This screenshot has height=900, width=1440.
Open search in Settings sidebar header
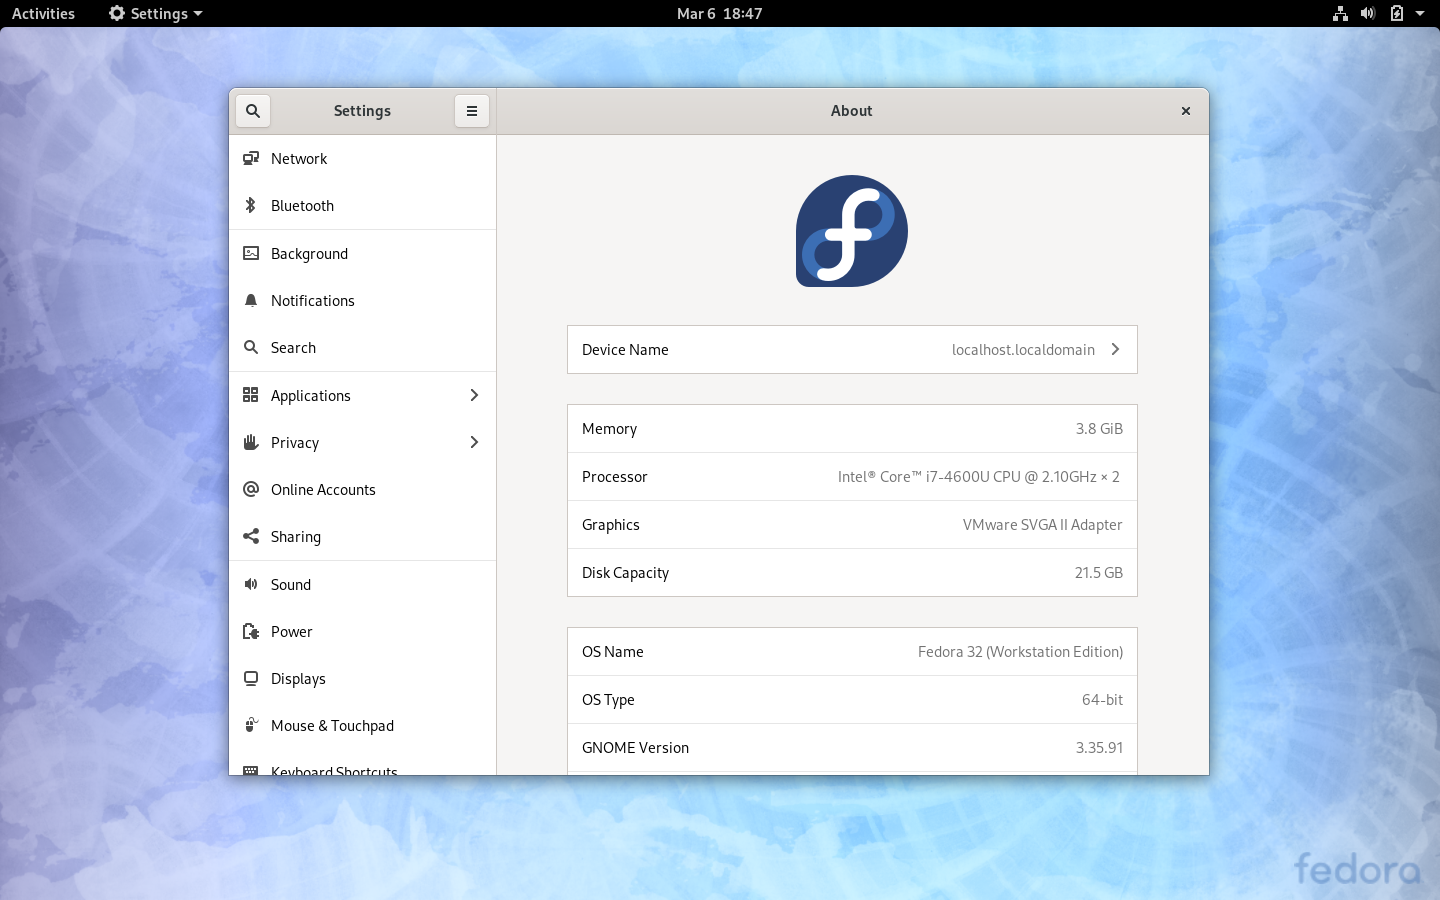pos(253,111)
